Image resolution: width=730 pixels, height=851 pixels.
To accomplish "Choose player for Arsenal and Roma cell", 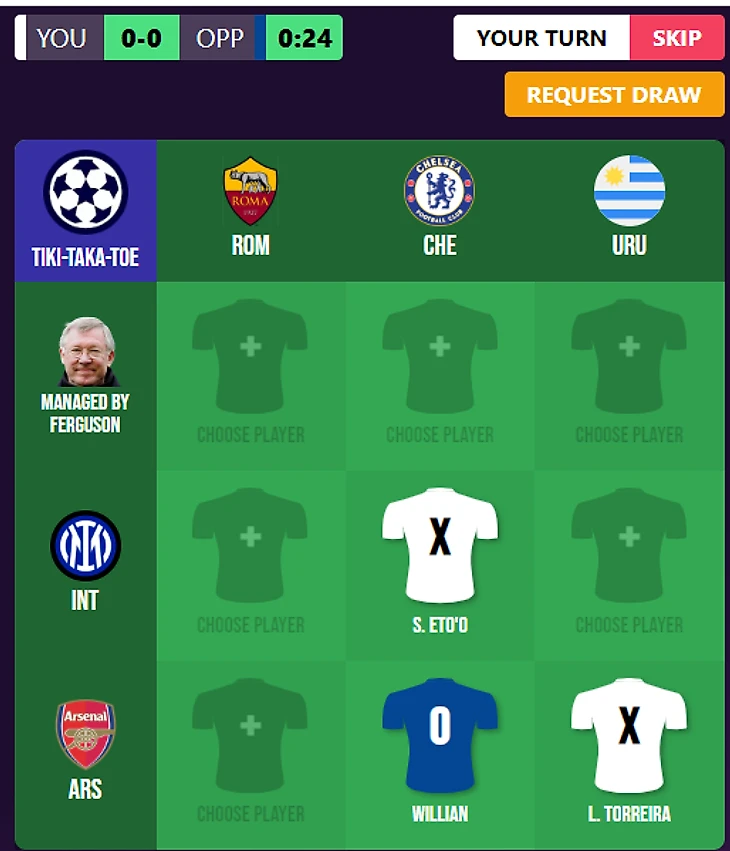I will pyautogui.click(x=250, y=755).
